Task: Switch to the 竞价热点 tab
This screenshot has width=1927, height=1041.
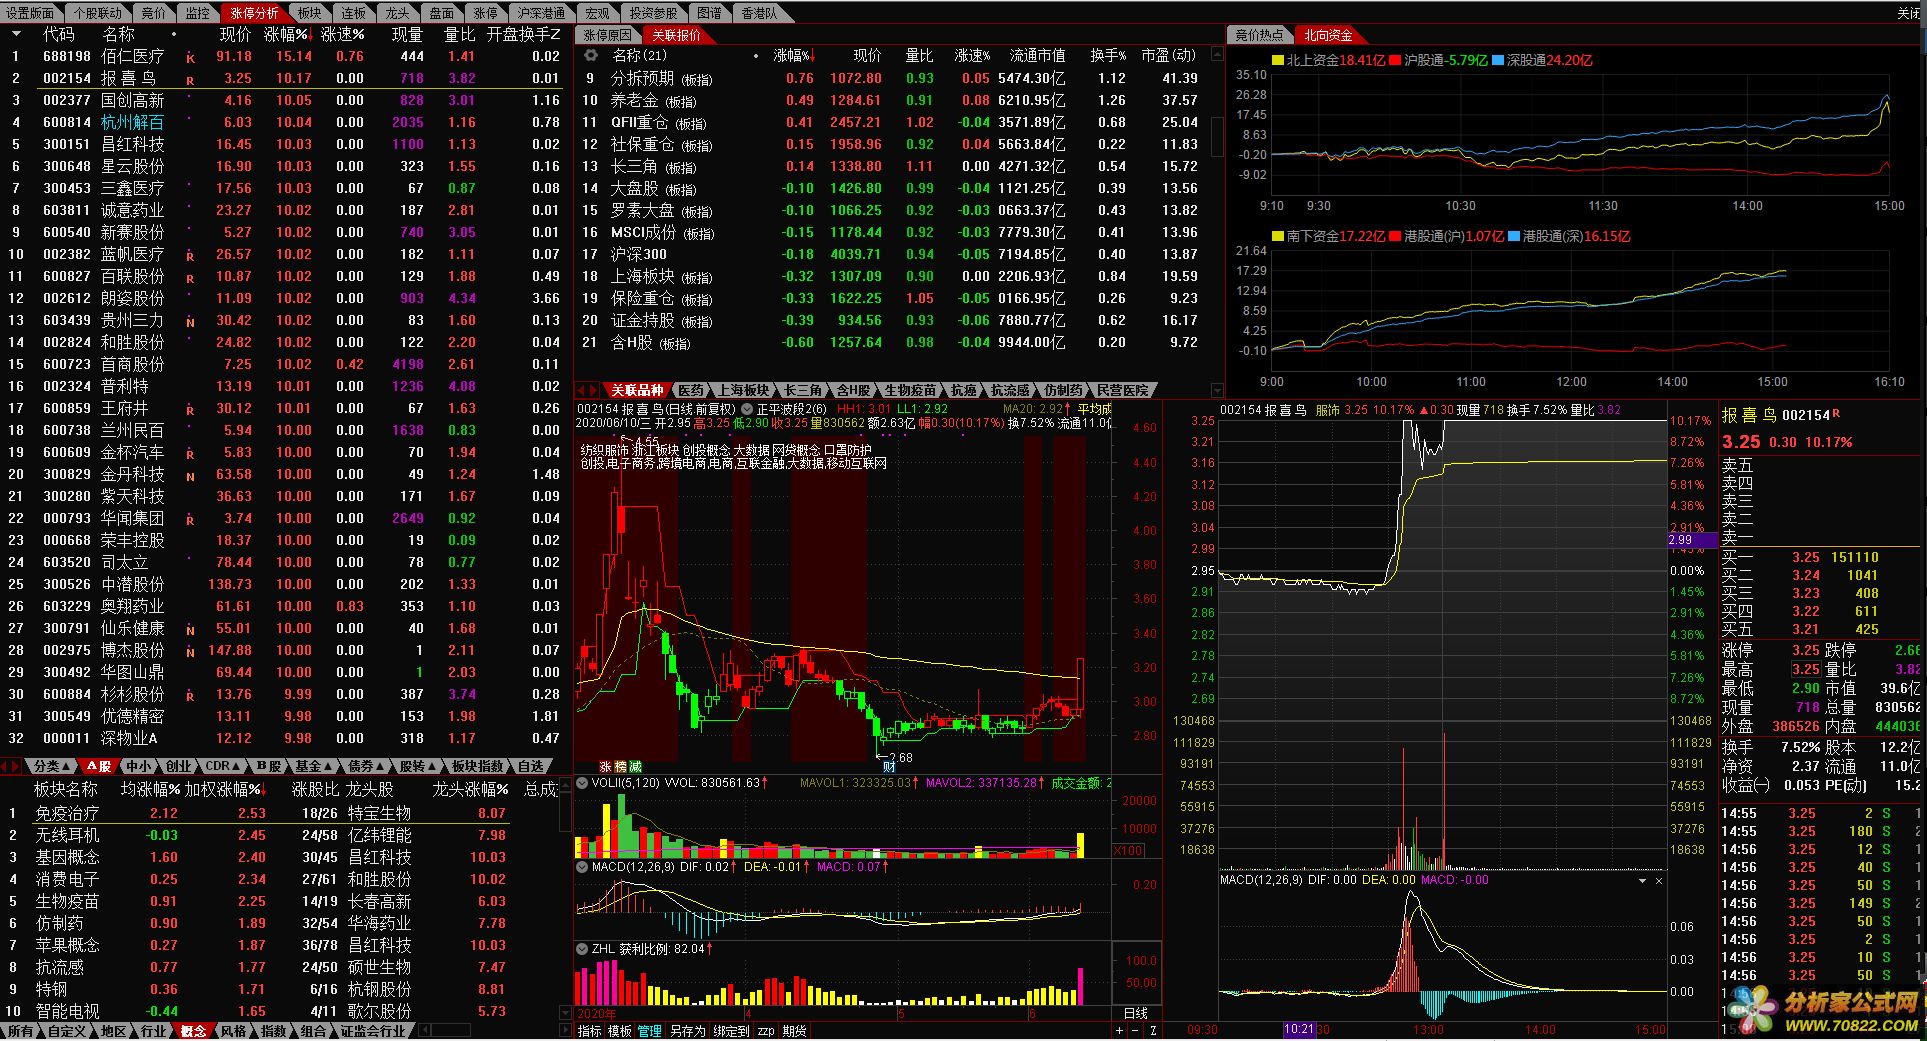Action: click(1259, 35)
